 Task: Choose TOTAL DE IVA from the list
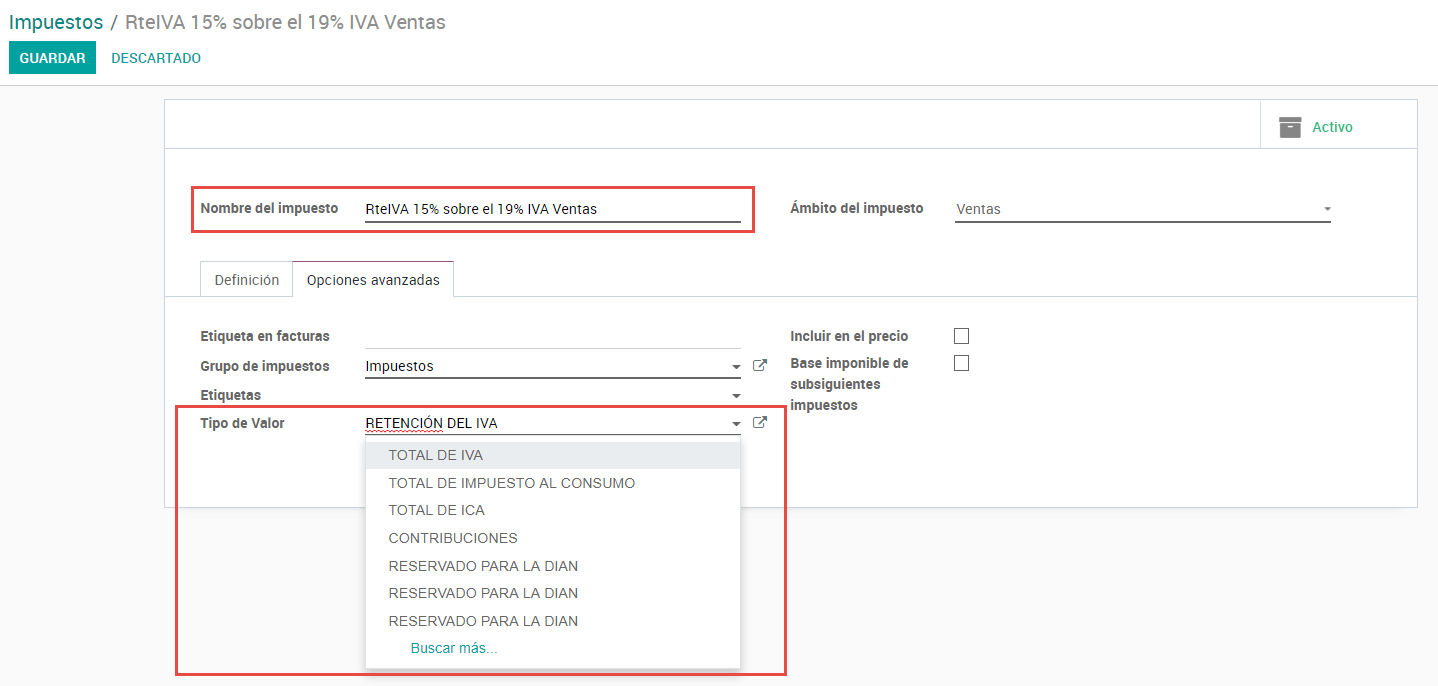tap(435, 455)
